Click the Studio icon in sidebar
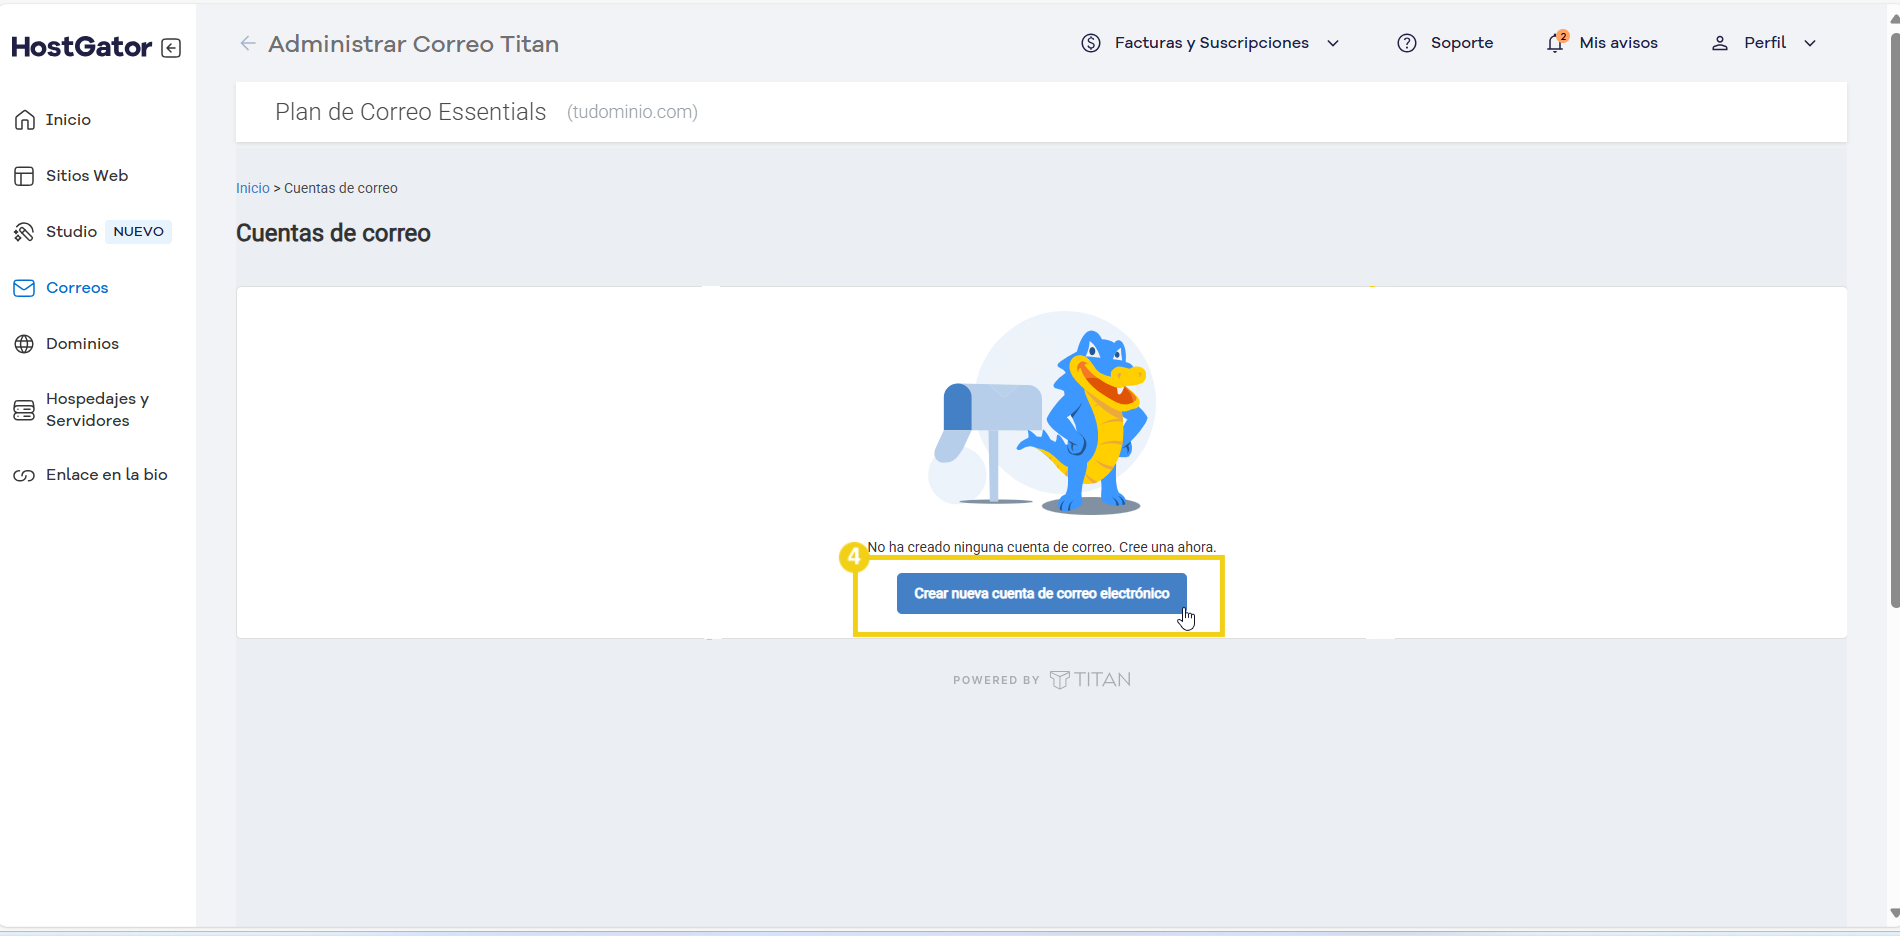 coord(25,232)
